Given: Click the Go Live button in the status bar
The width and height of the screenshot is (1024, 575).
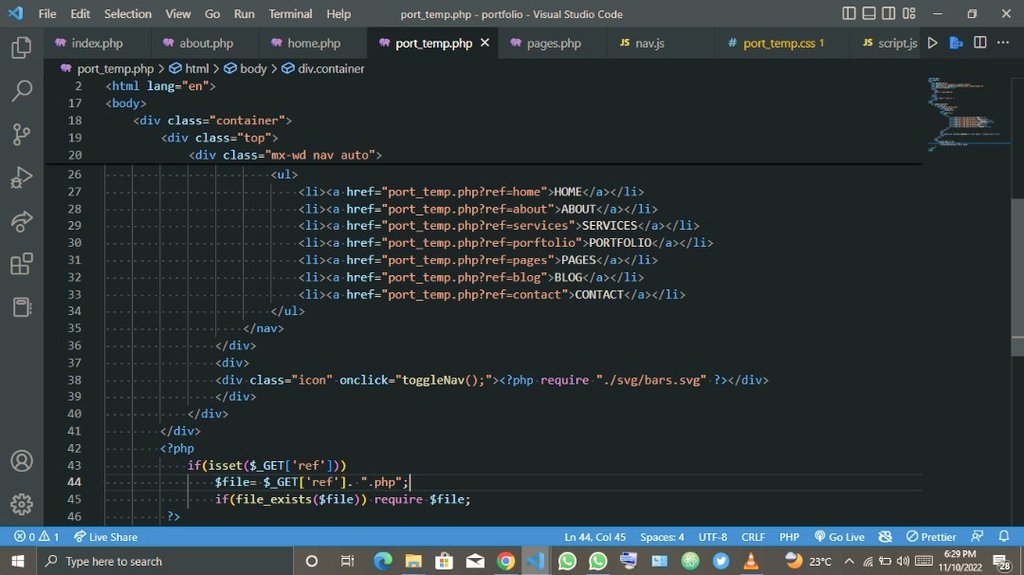Looking at the screenshot, I should click(x=839, y=536).
